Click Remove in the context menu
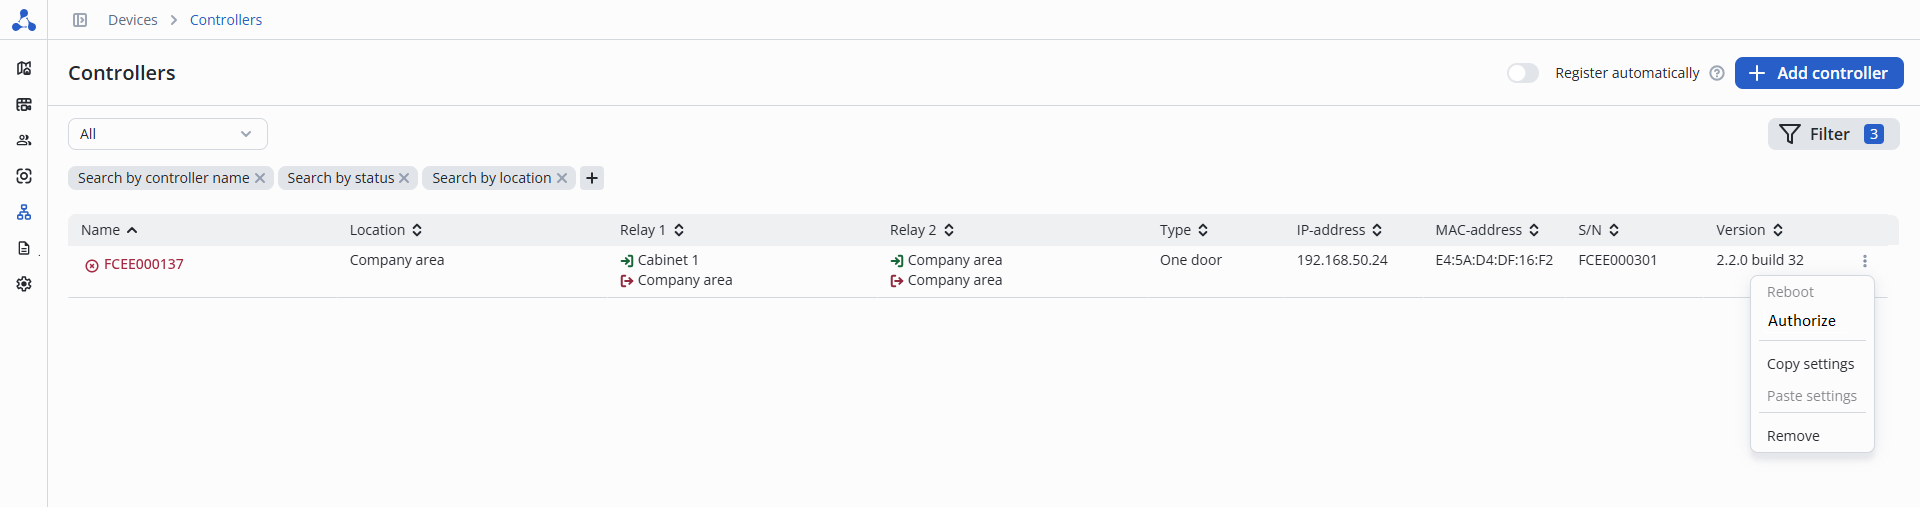The height and width of the screenshot is (507, 1920). [x=1793, y=436]
